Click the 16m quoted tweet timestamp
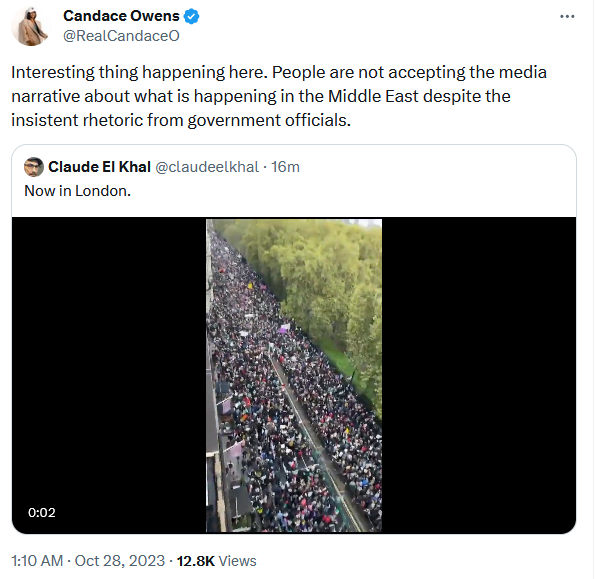The image size is (596, 579). [285, 167]
